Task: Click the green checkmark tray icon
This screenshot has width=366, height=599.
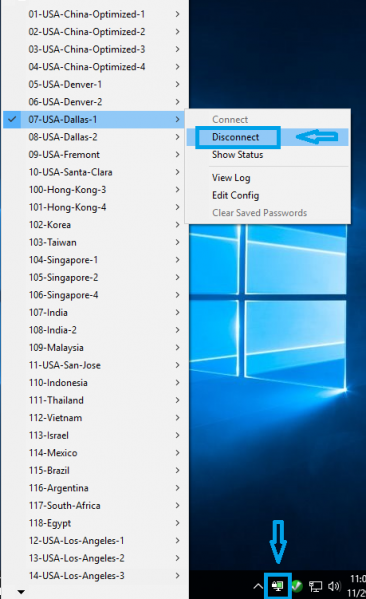Action: (x=297, y=586)
